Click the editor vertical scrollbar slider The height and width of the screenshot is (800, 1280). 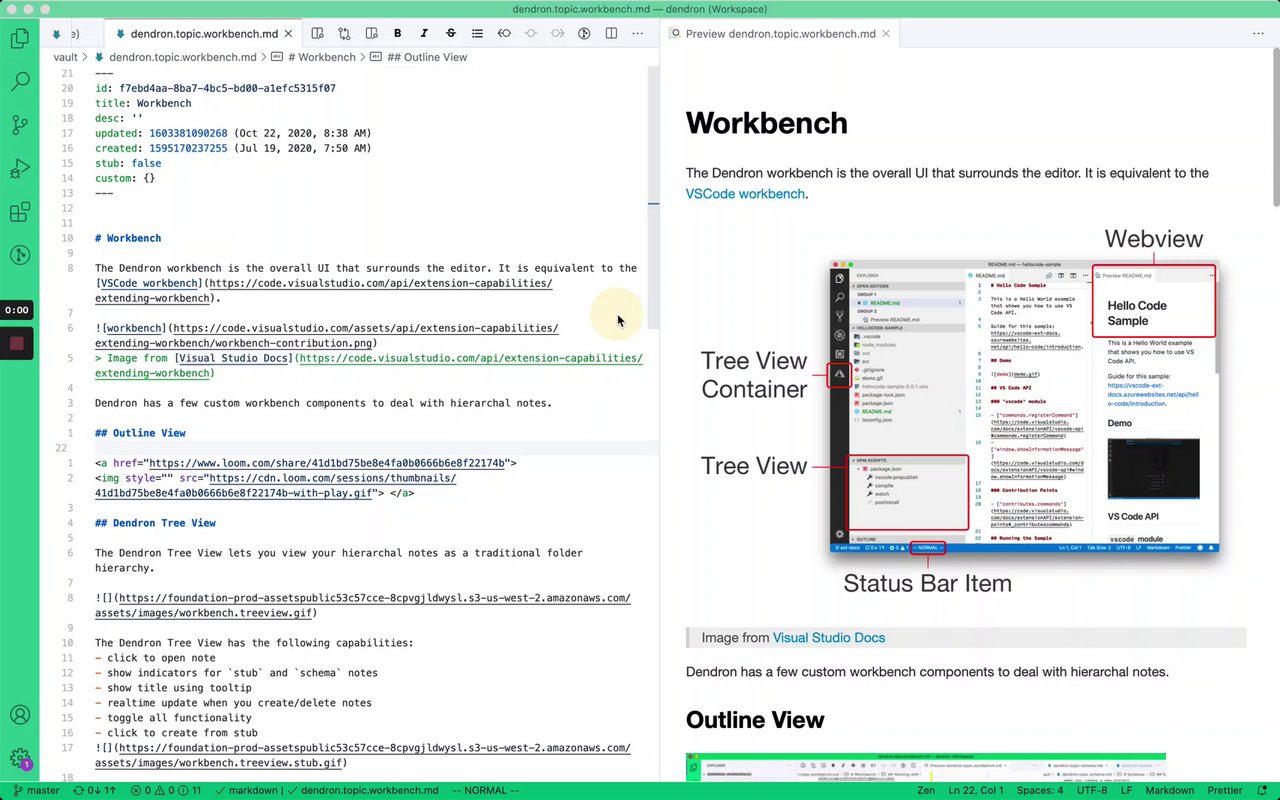pyautogui.click(x=654, y=197)
